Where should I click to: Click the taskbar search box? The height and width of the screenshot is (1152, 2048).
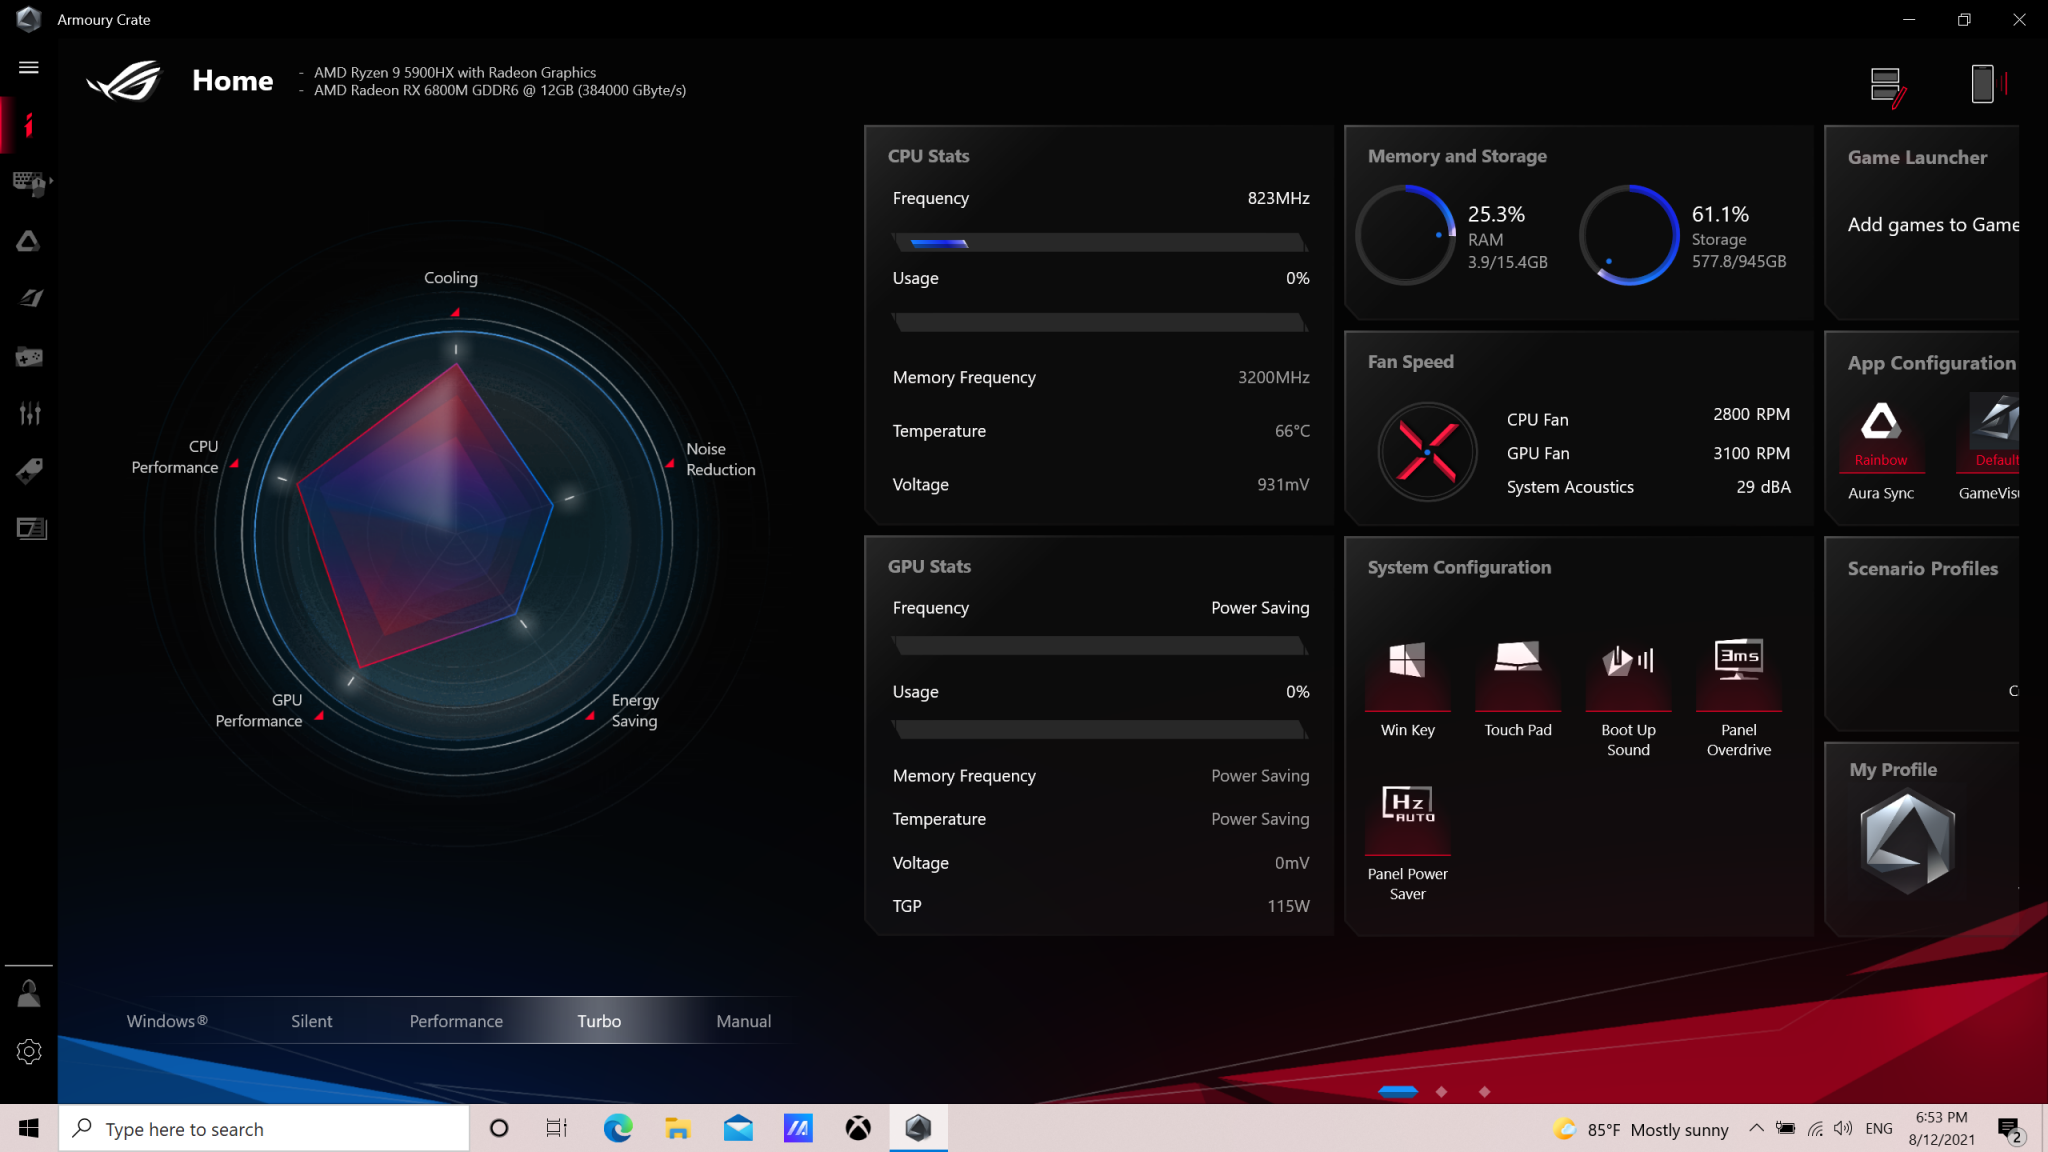264,1128
